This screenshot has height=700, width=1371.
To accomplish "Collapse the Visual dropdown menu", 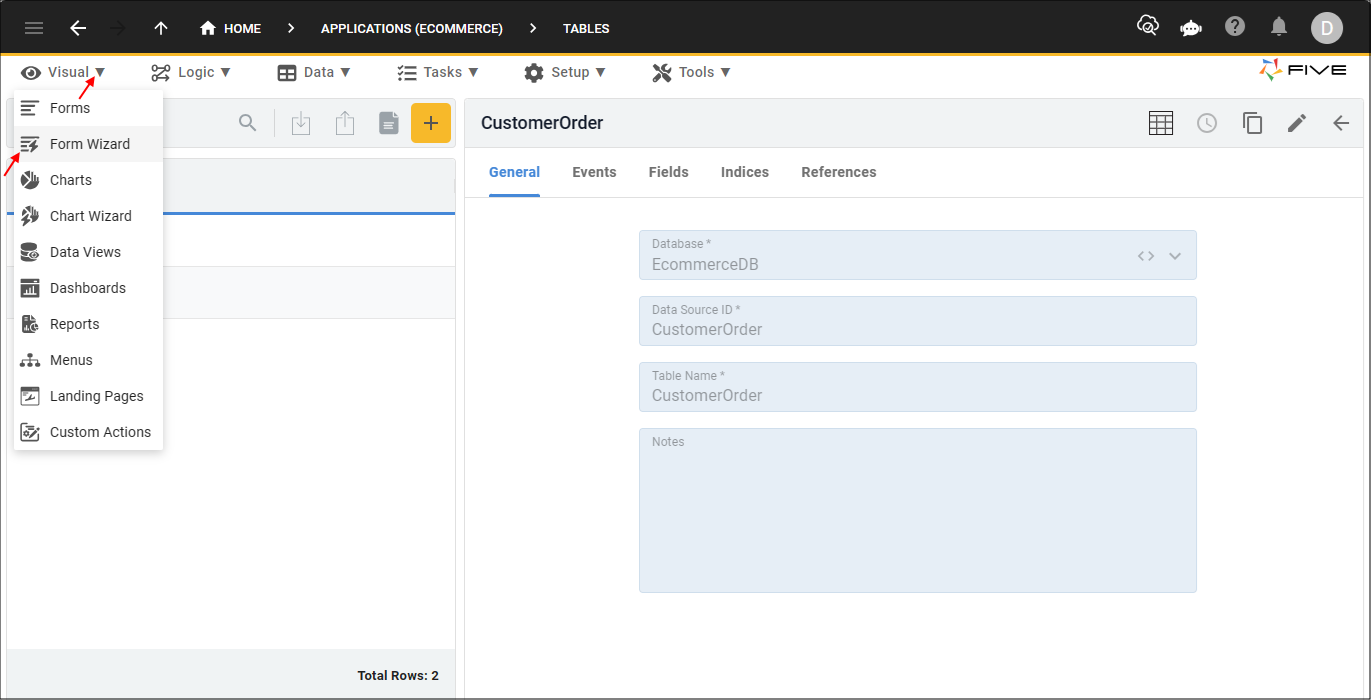I will click(63, 72).
